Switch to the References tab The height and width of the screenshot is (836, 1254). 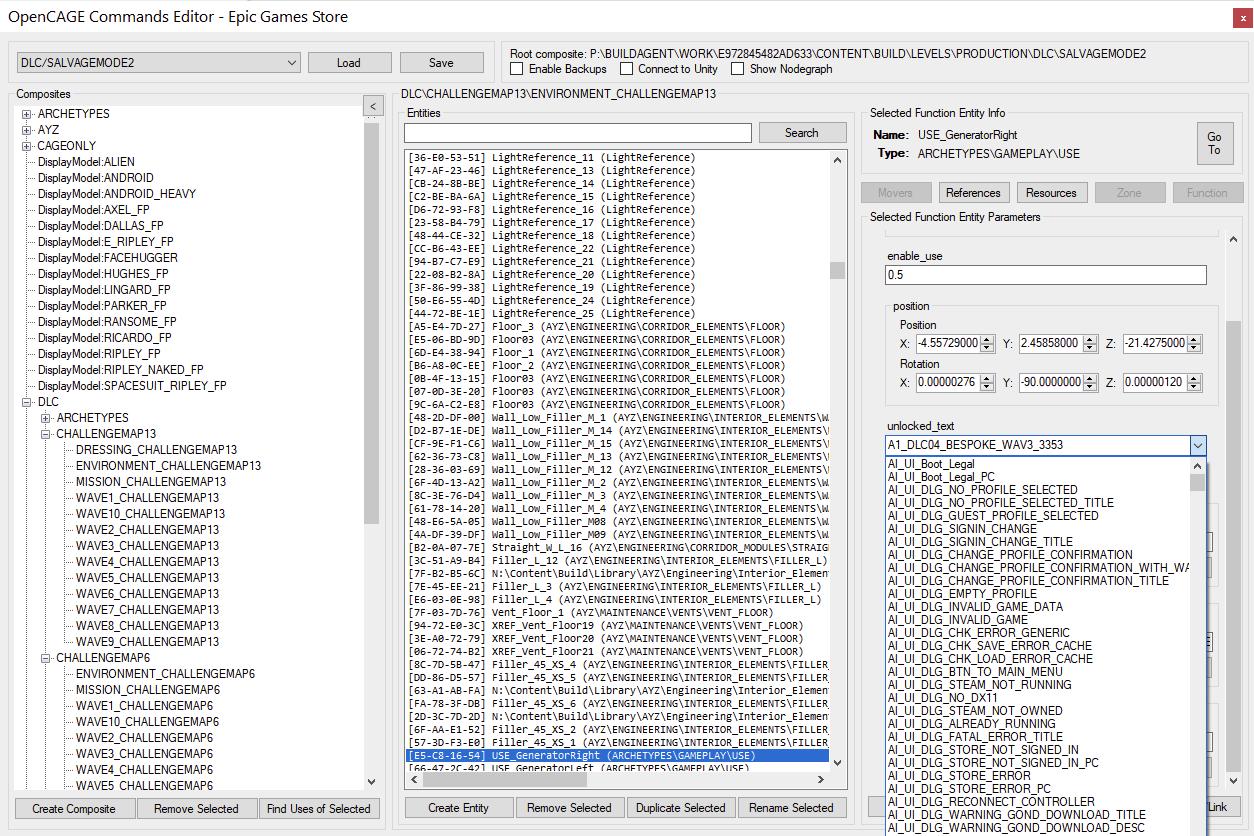[973, 192]
